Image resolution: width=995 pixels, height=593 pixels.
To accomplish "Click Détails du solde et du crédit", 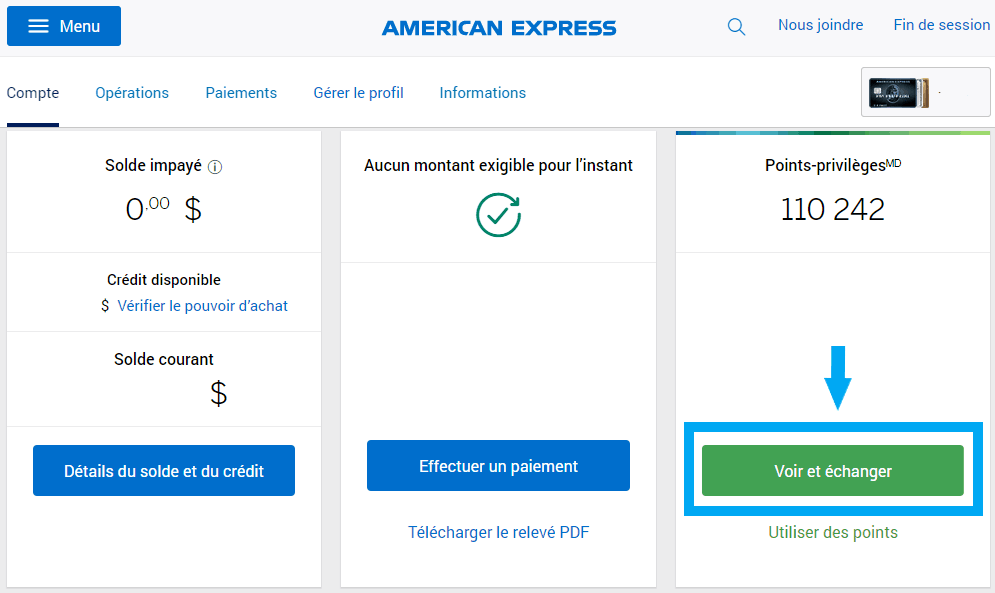I will [163, 470].
